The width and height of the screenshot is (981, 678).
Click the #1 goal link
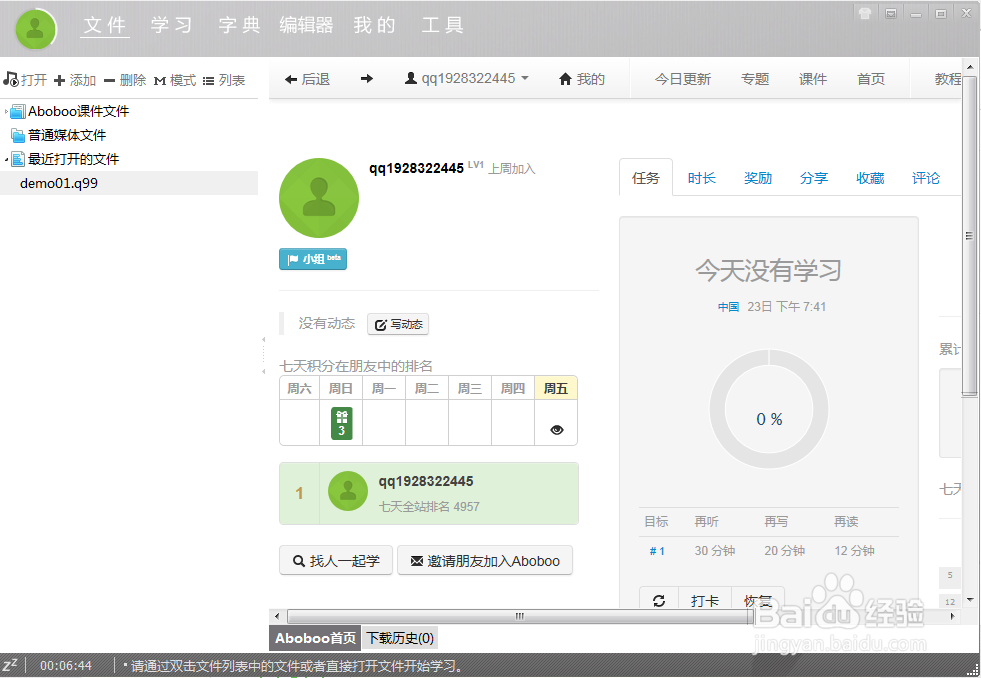pyautogui.click(x=657, y=551)
